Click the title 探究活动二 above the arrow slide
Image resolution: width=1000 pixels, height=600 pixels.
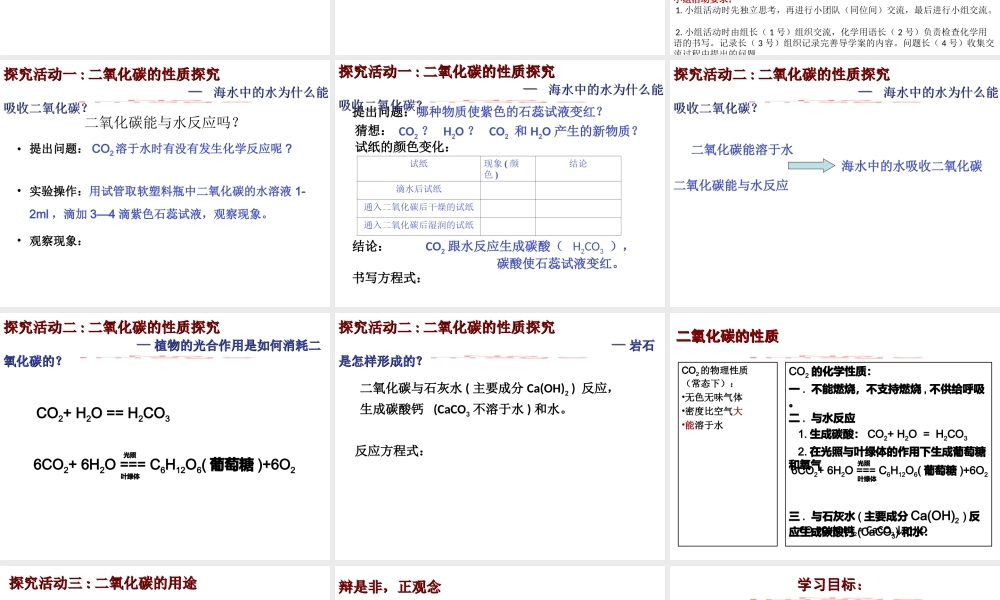point(782,75)
